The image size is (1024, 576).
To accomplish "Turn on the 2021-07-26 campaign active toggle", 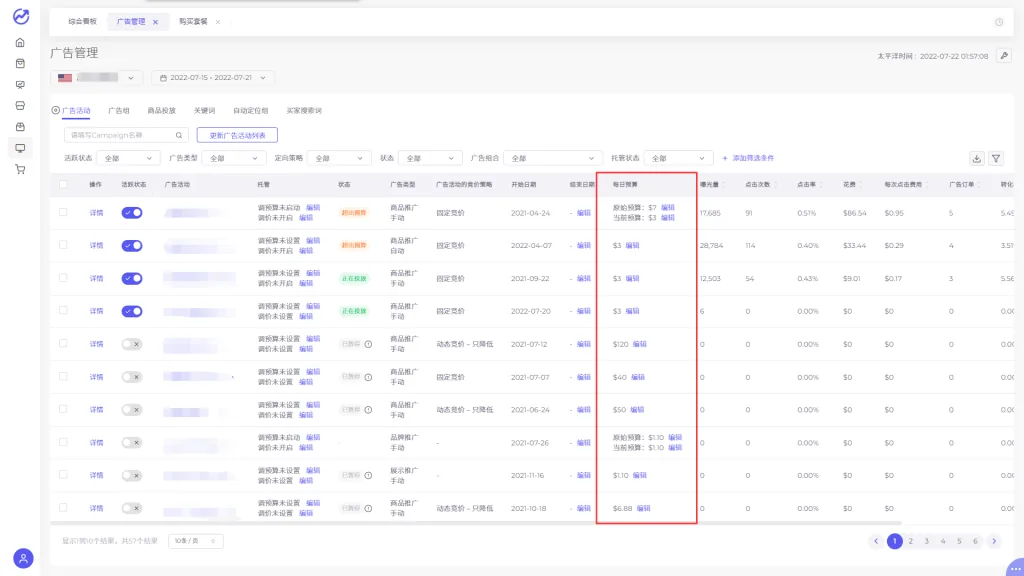I will coord(132,442).
